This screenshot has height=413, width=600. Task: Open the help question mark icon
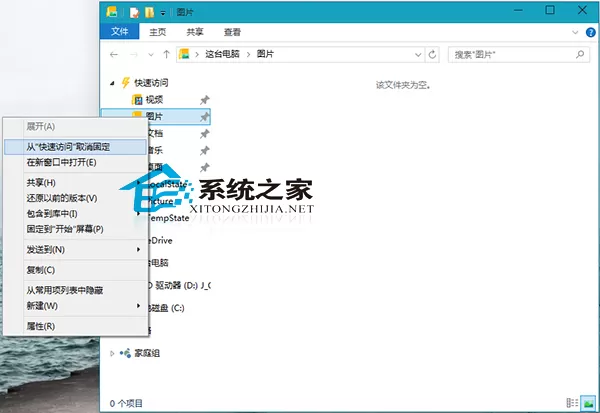click(x=590, y=33)
